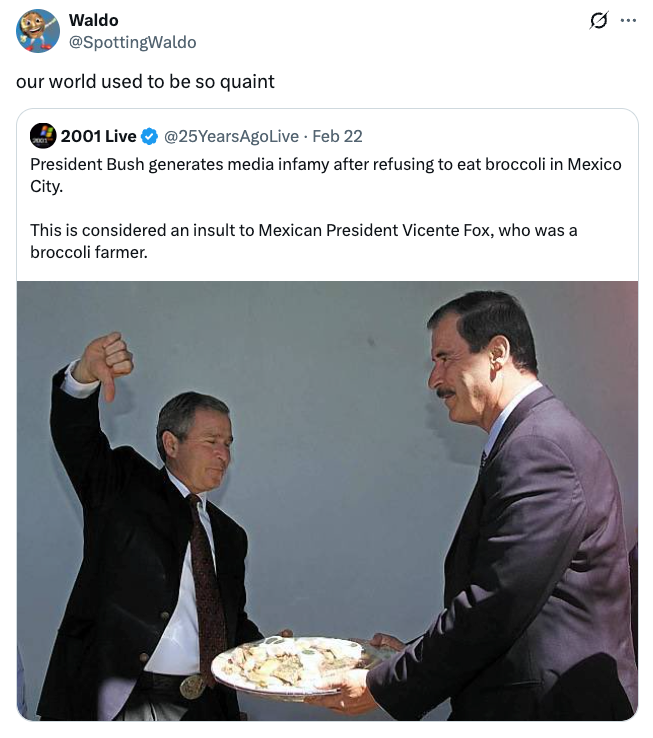
Task: Open the Waldo display name link
Action: click(x=93, y=21)
